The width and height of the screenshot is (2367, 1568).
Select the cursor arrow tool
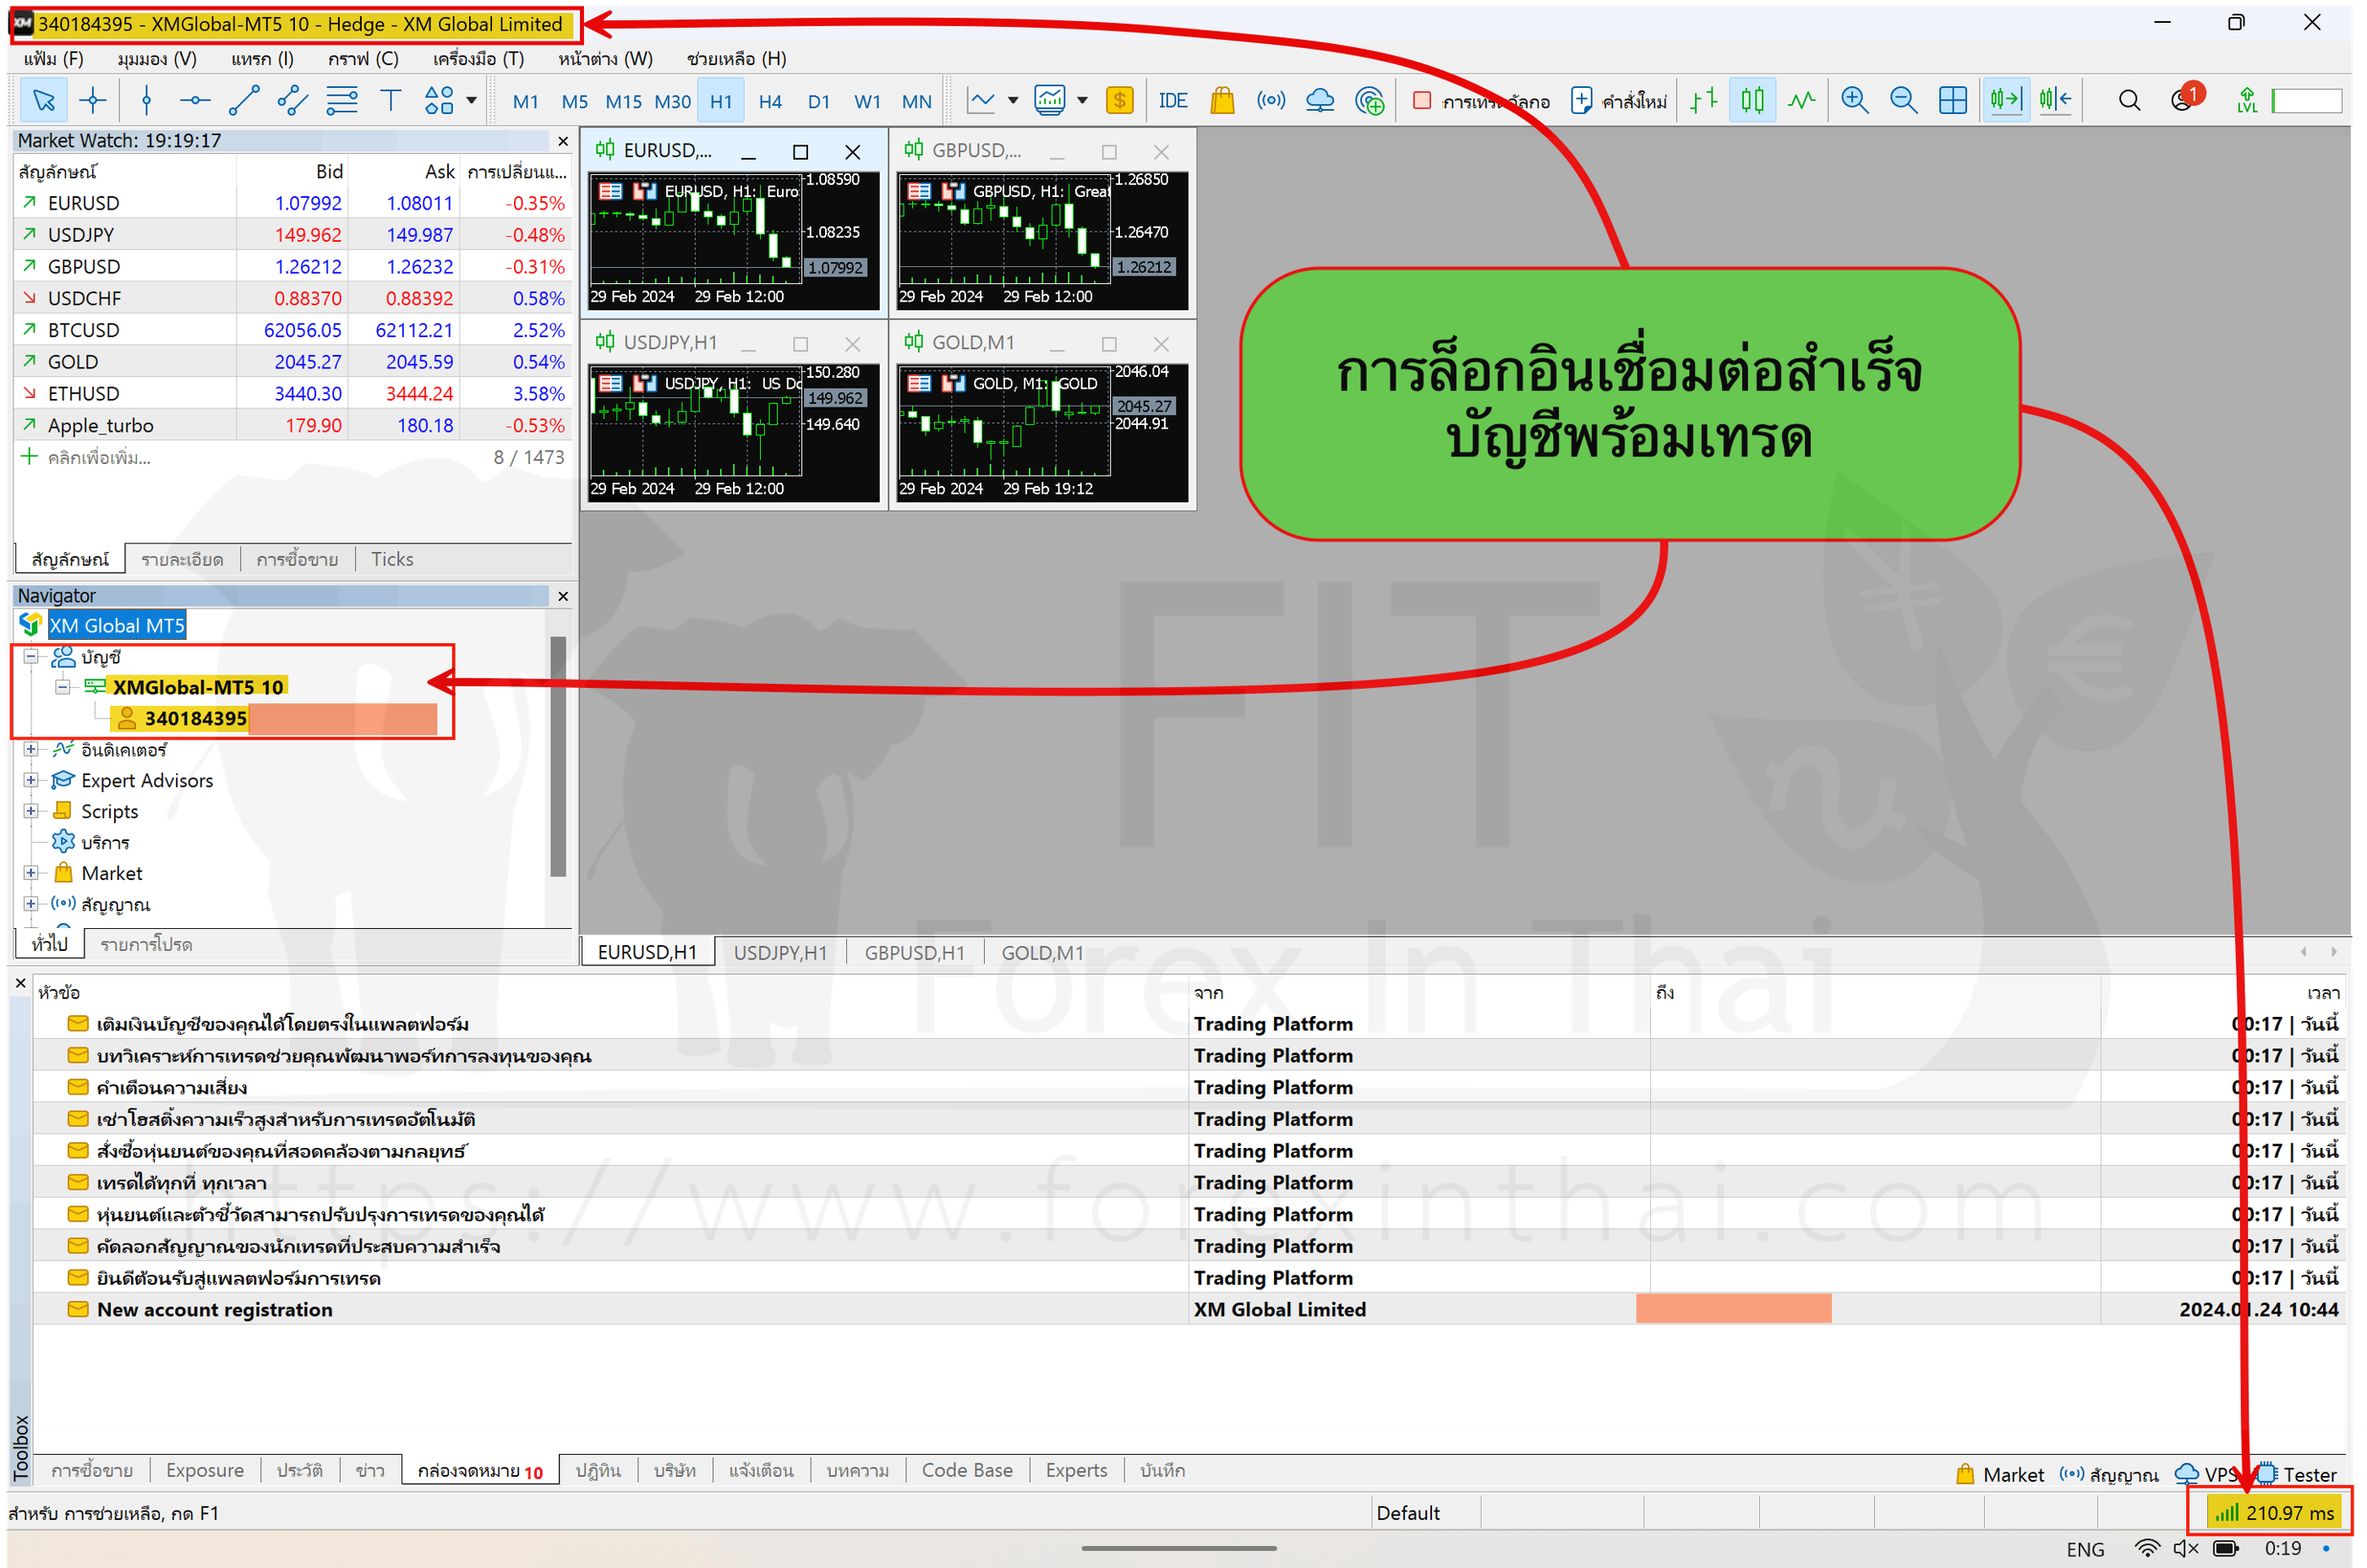click(x=44, y=100)
